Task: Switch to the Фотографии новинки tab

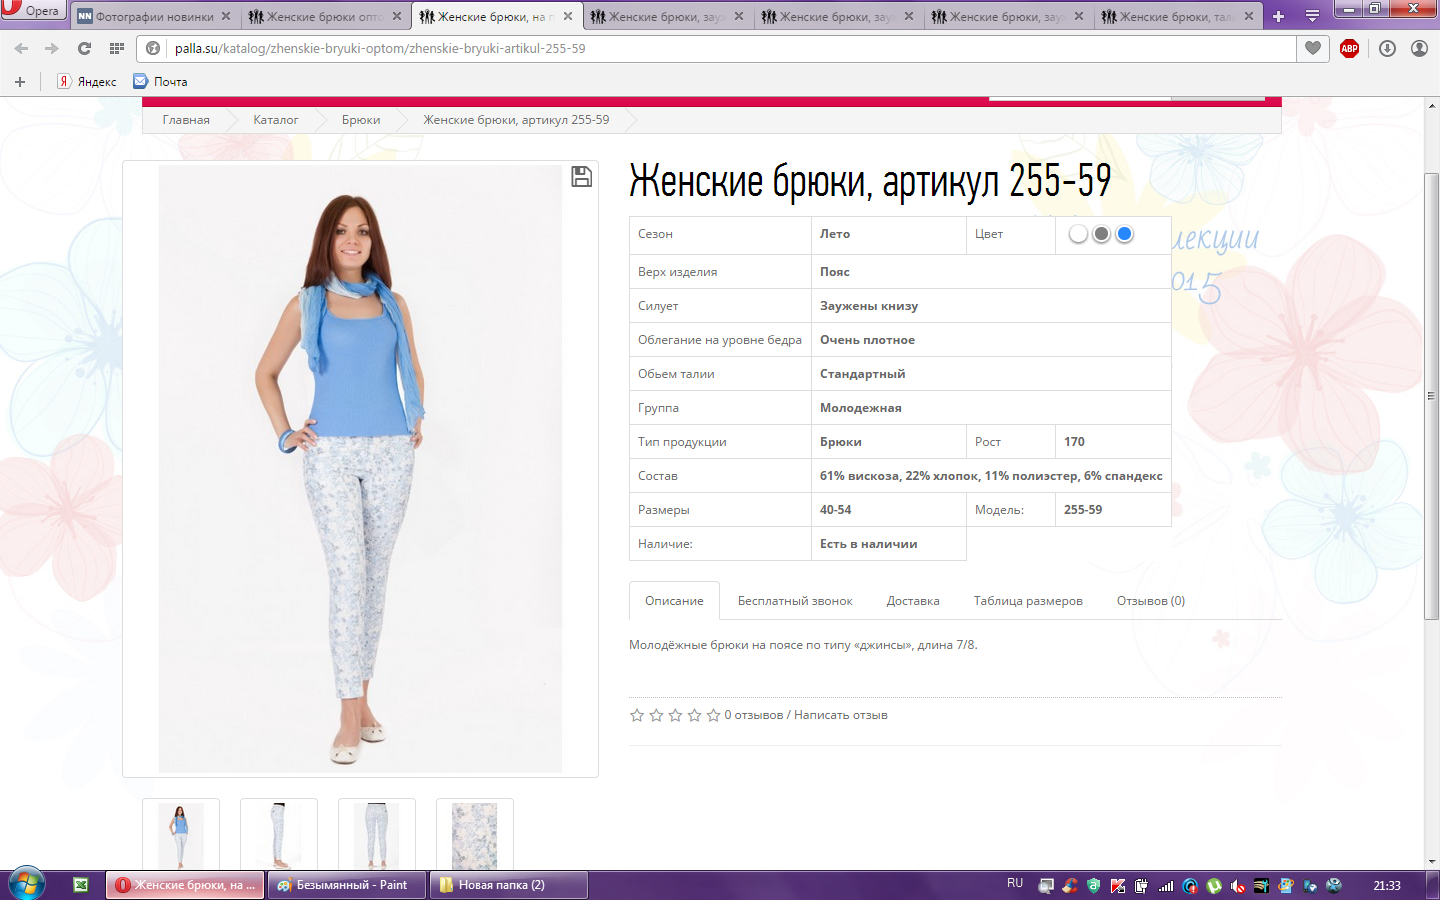Action: point(154,16)
